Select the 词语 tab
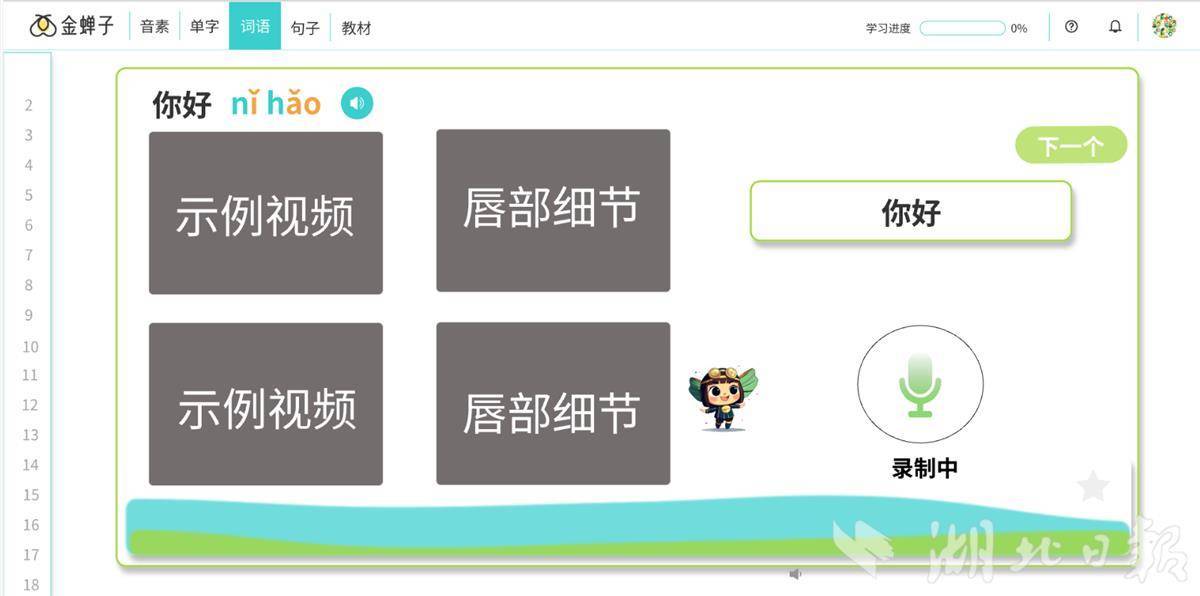This screenshot has width=1200, height=596. click(255, 27)
